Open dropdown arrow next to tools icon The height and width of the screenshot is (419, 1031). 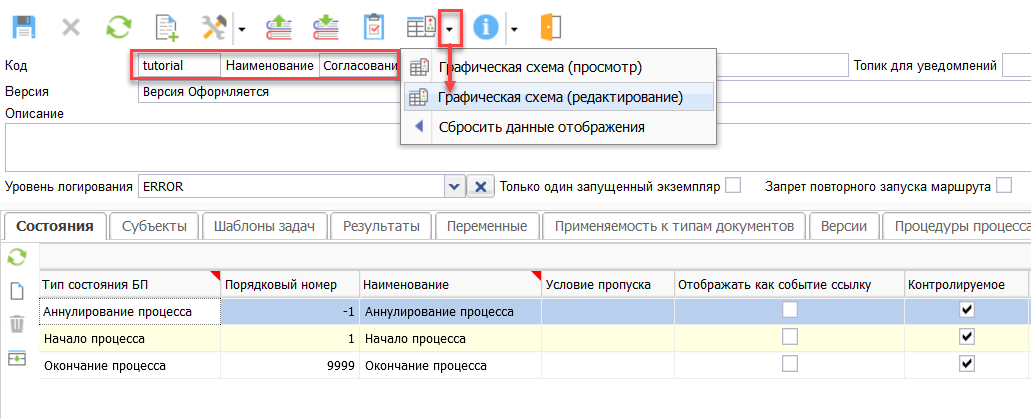241,28
